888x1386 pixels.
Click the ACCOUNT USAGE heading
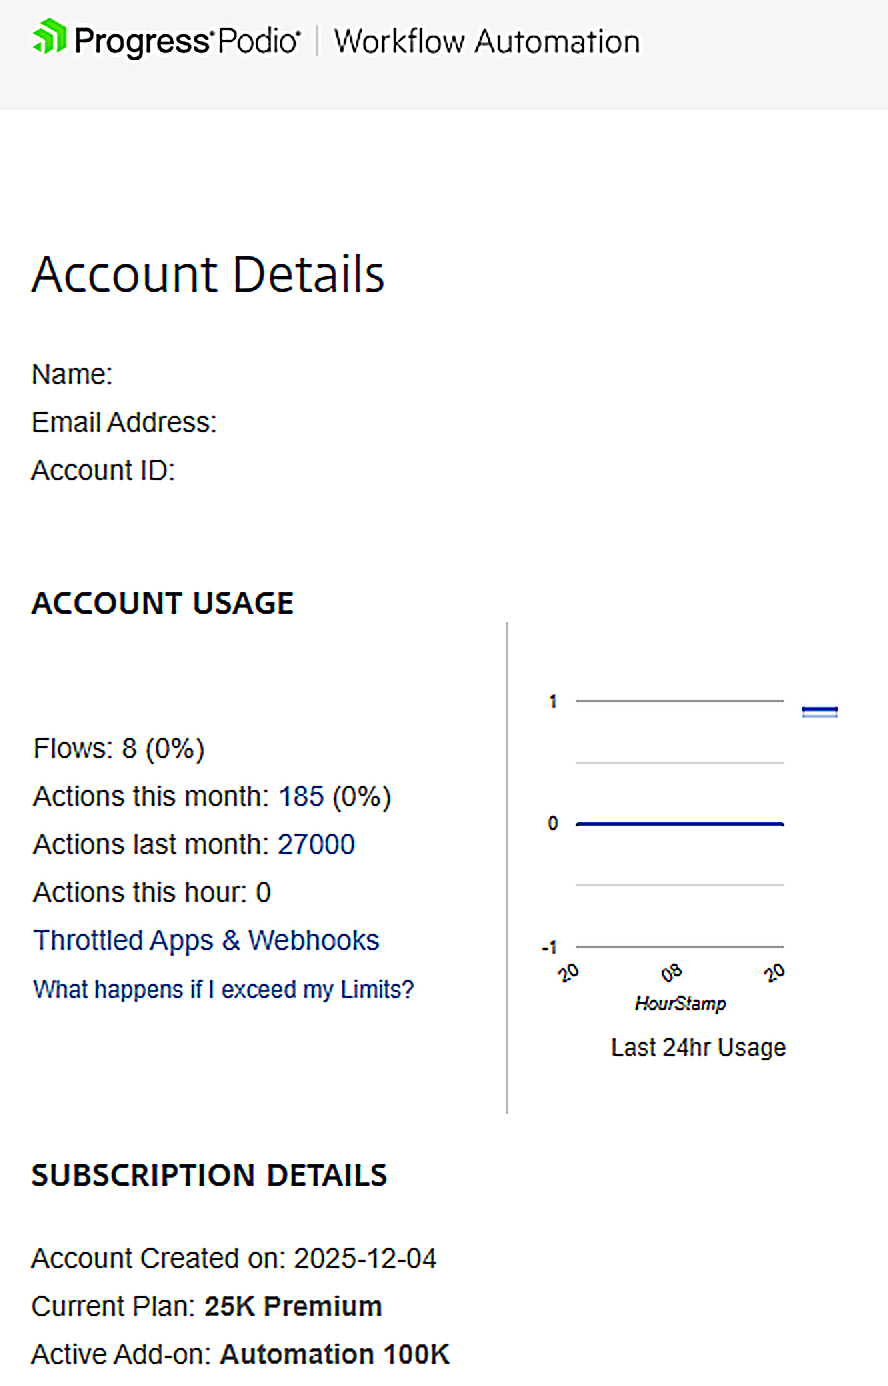point(163,604)
